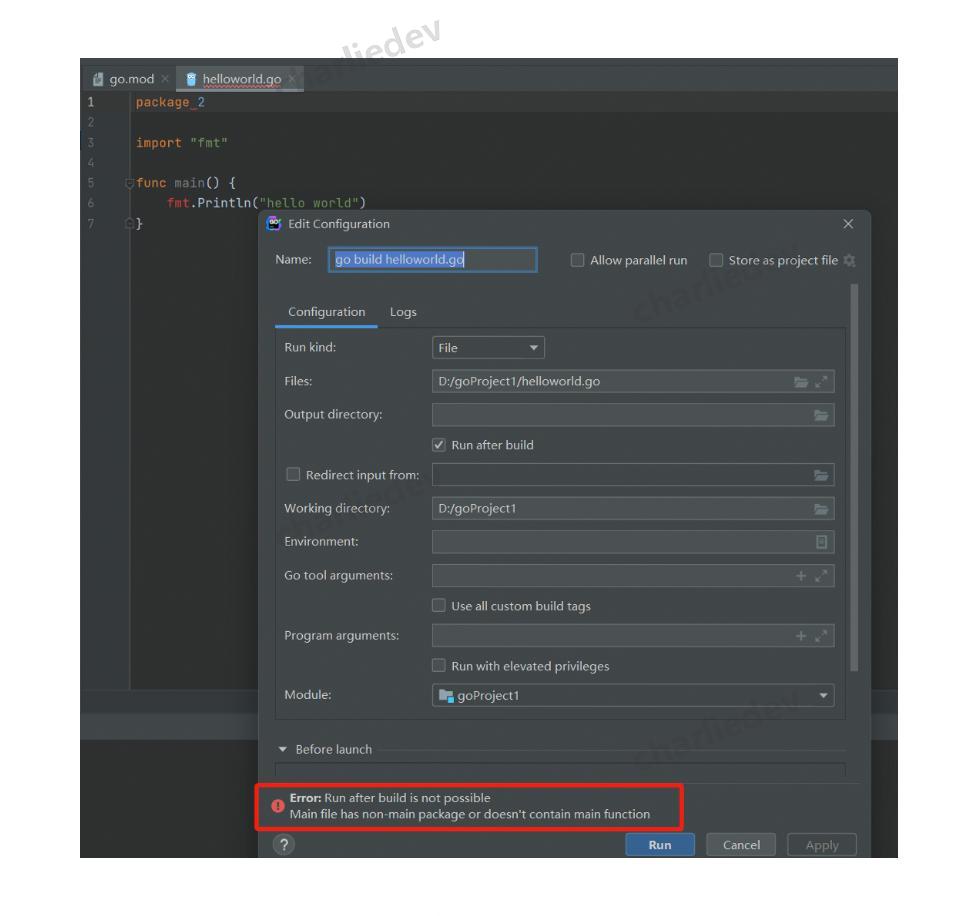Close the go.mod tab
This screenshot has height=916, width=978.
point(165,79)
